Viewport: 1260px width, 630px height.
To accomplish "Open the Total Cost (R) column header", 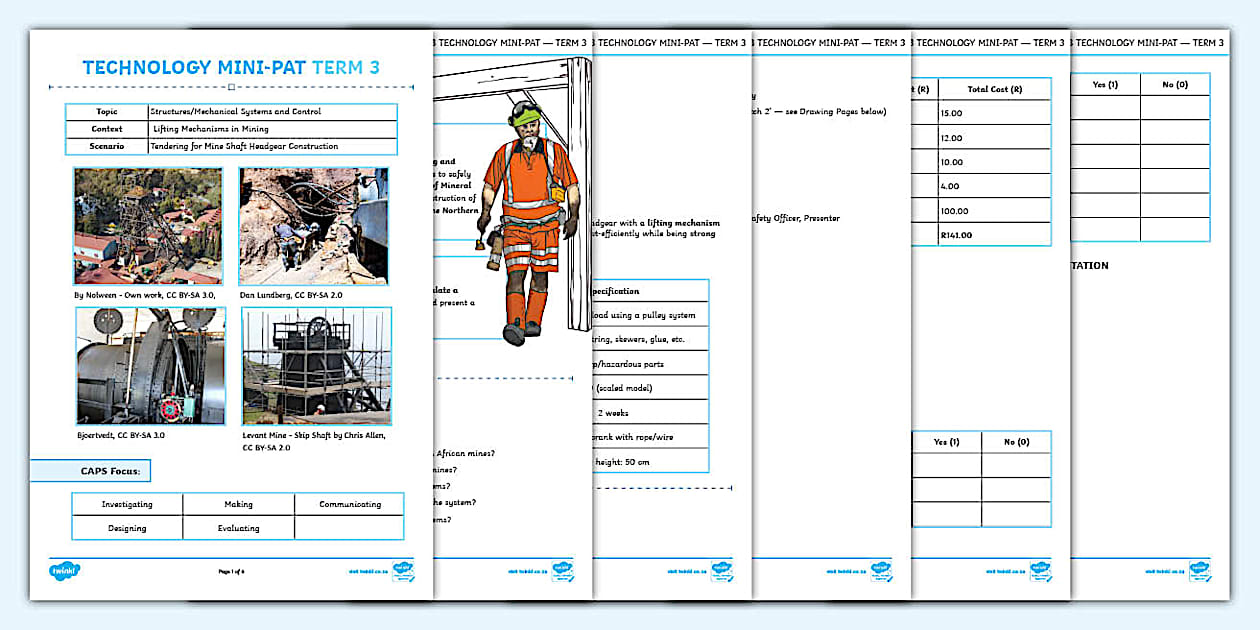I will 997,88.
